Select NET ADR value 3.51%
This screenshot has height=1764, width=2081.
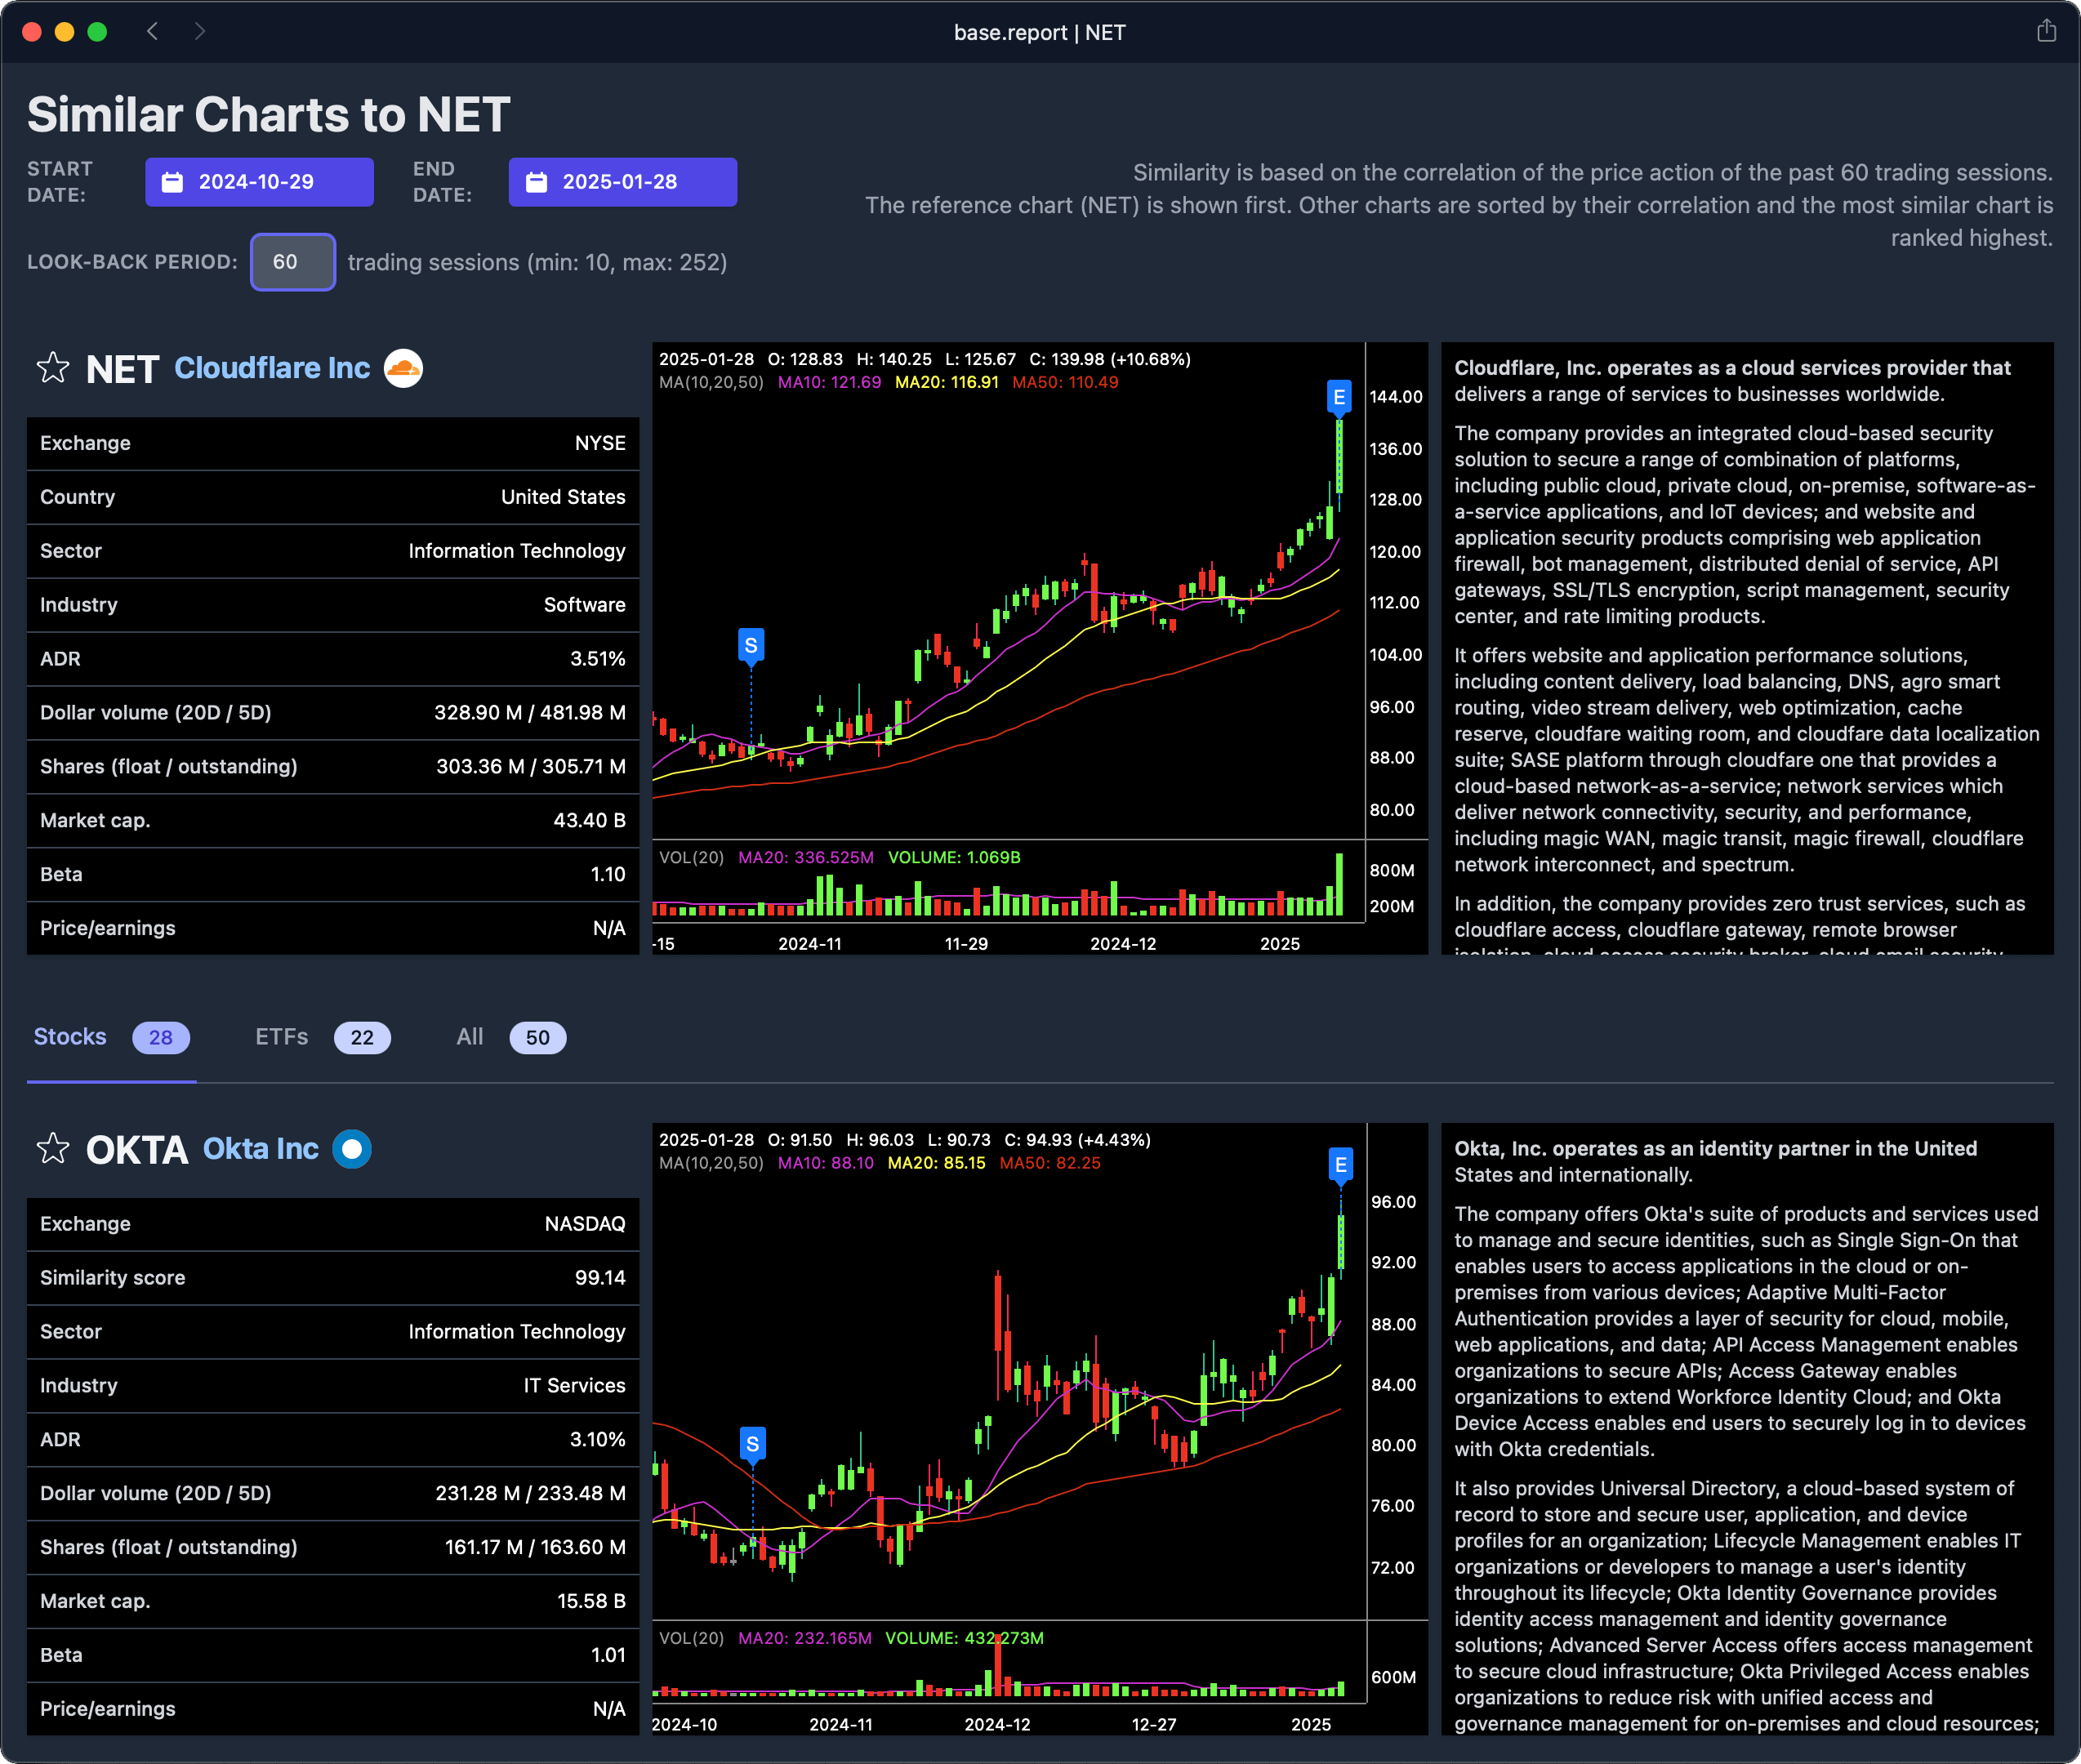(x=598, y=659)
